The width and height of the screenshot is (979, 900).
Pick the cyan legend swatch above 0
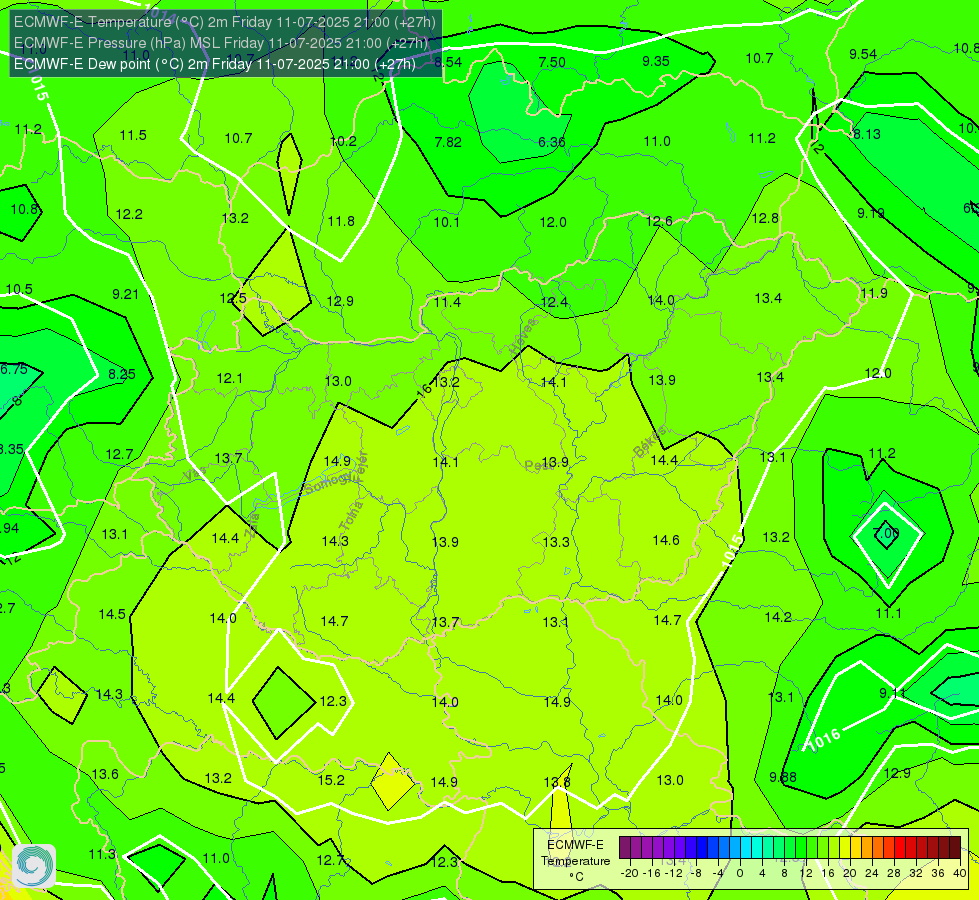(x=745, y=848)
